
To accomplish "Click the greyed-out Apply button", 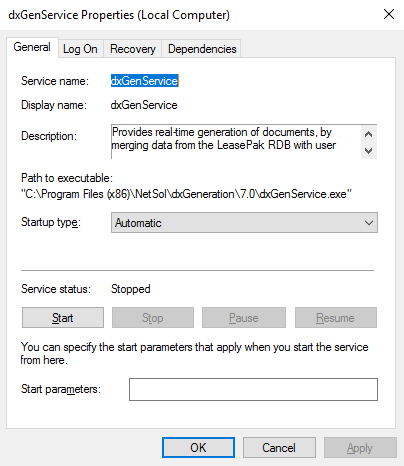I will tap(360, 447).
